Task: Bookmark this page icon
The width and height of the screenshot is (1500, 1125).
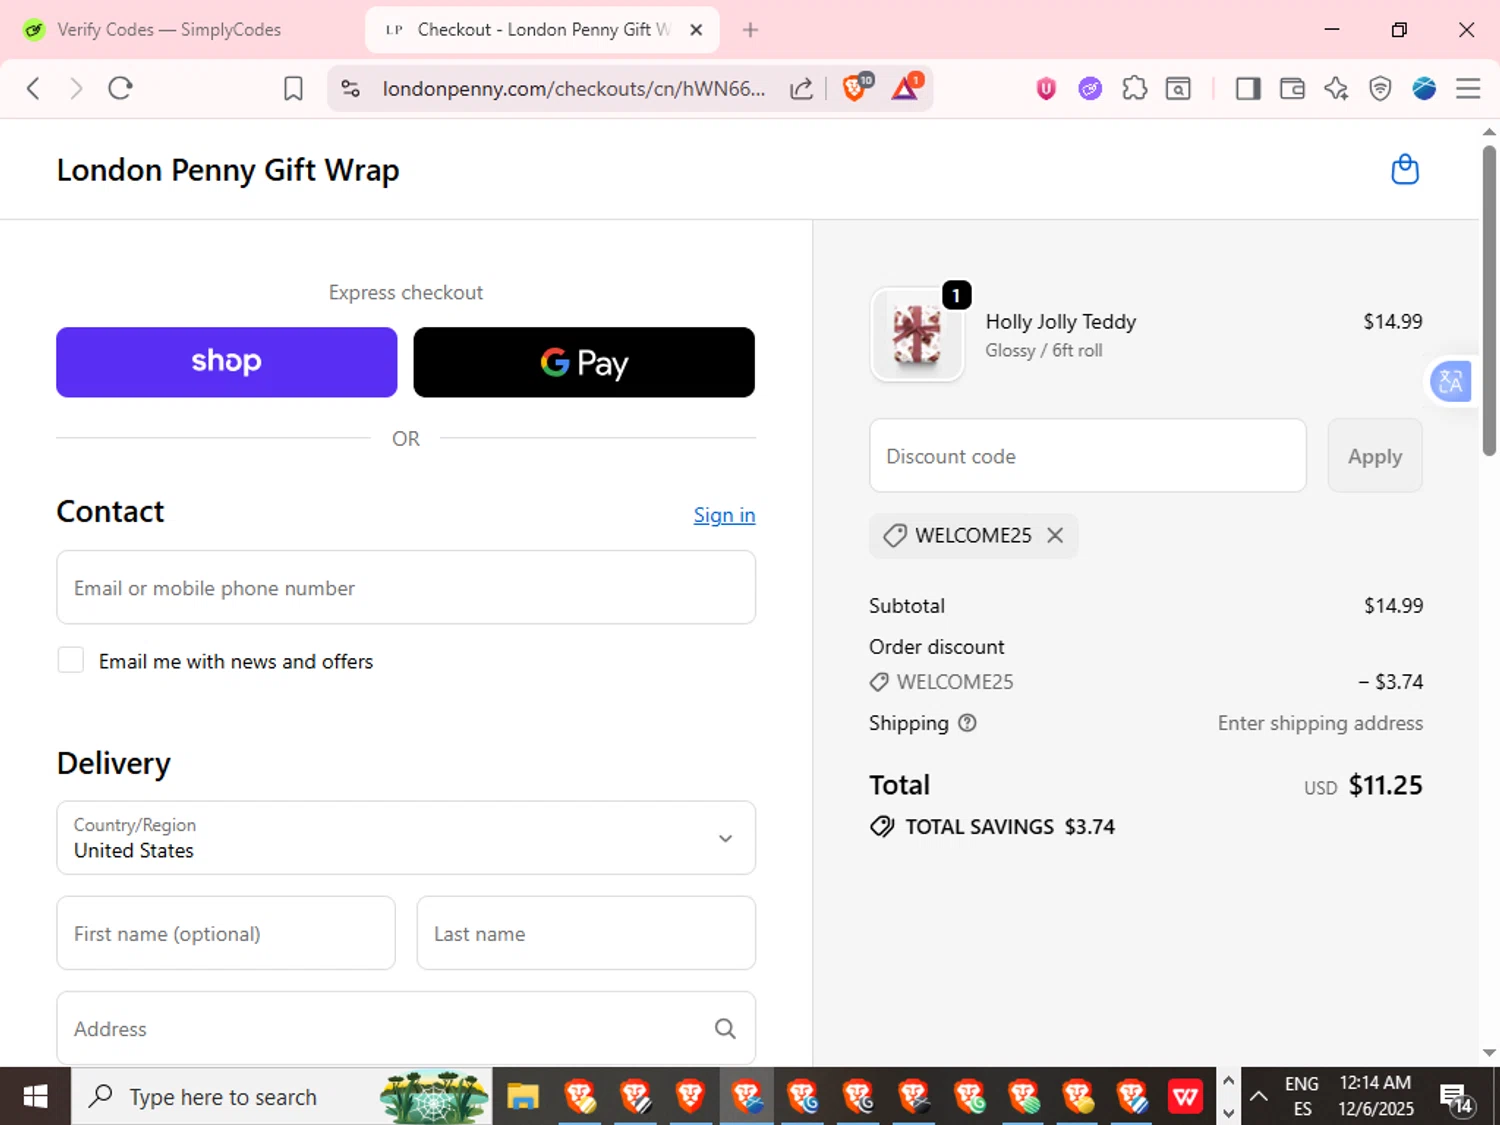Action: click(x=293, y=89)
